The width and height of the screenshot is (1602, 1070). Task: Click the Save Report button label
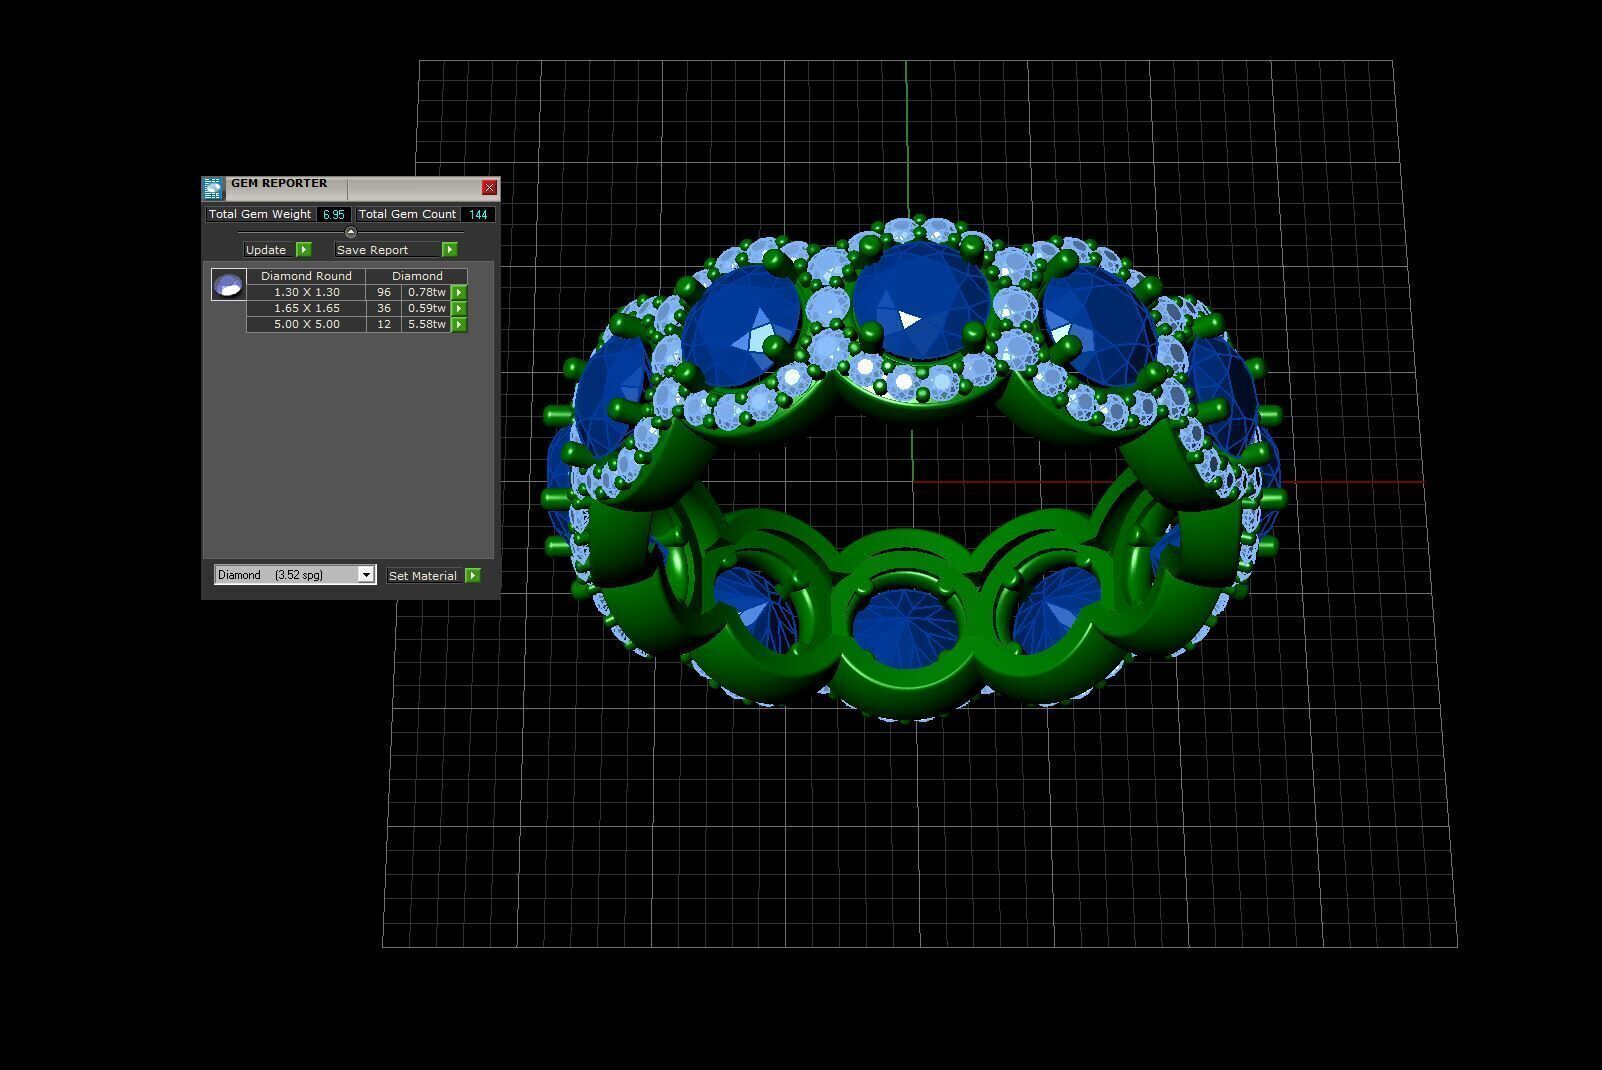(372, 249)
